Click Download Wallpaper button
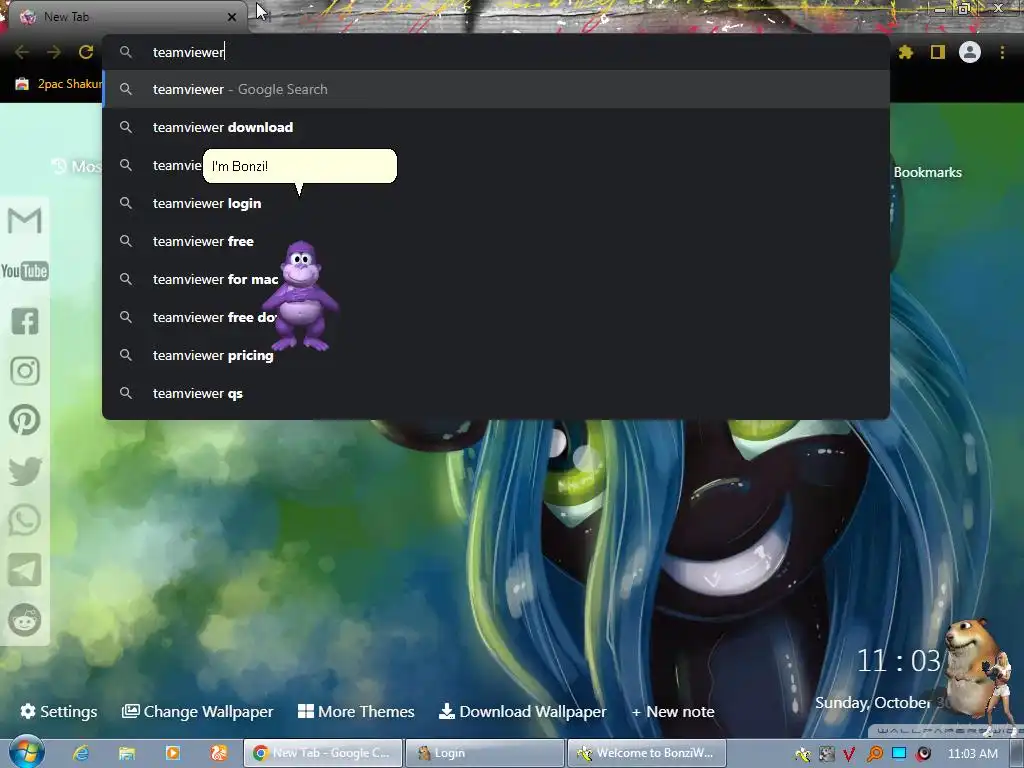This screenshot has height=768, width=1024. pyautogui.click(x=522, y=711)
